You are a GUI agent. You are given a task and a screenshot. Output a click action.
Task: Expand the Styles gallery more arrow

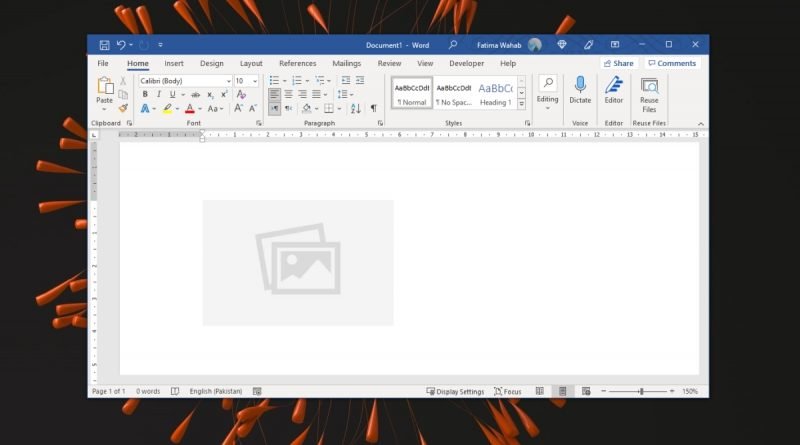click(x=521, y=104)
